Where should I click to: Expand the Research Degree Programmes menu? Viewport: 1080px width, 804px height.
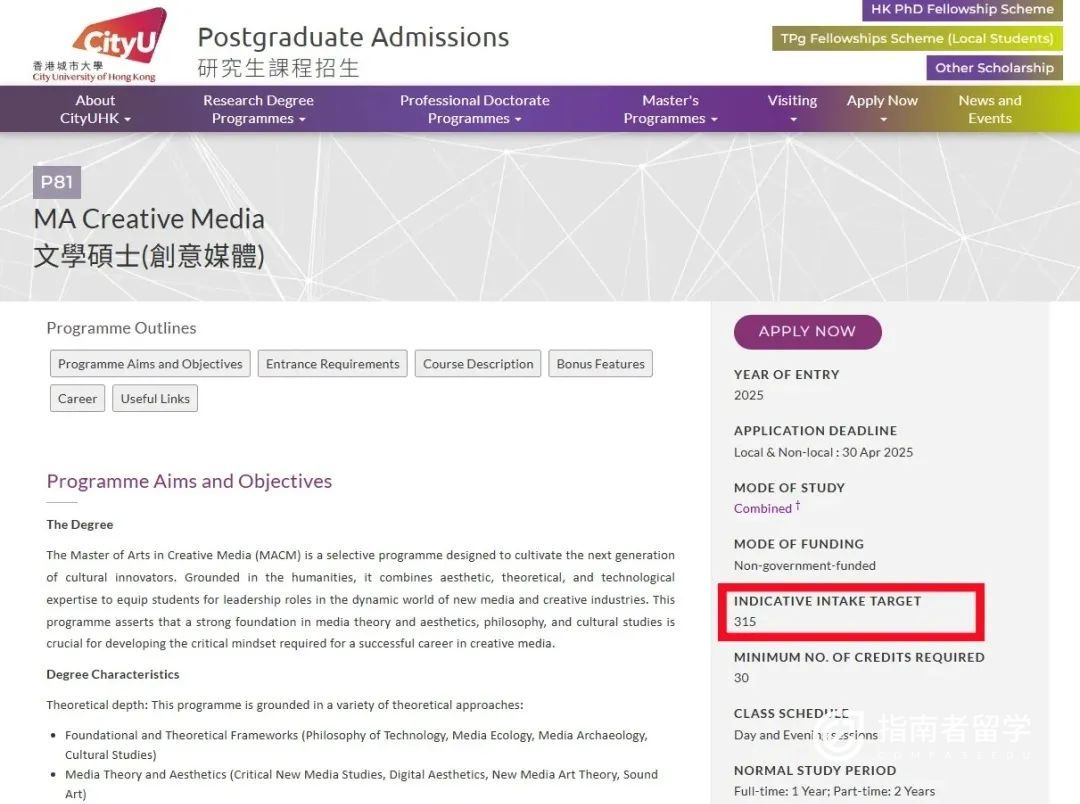click(258, 110)
